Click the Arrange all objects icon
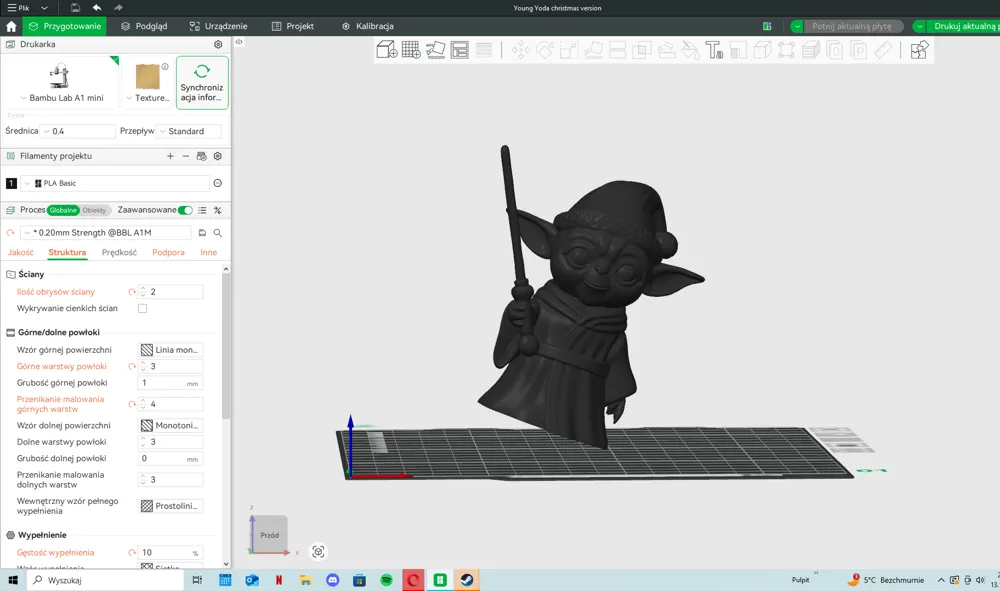Viewport: 1000px width, 591px height. click(x=459, y=50)
